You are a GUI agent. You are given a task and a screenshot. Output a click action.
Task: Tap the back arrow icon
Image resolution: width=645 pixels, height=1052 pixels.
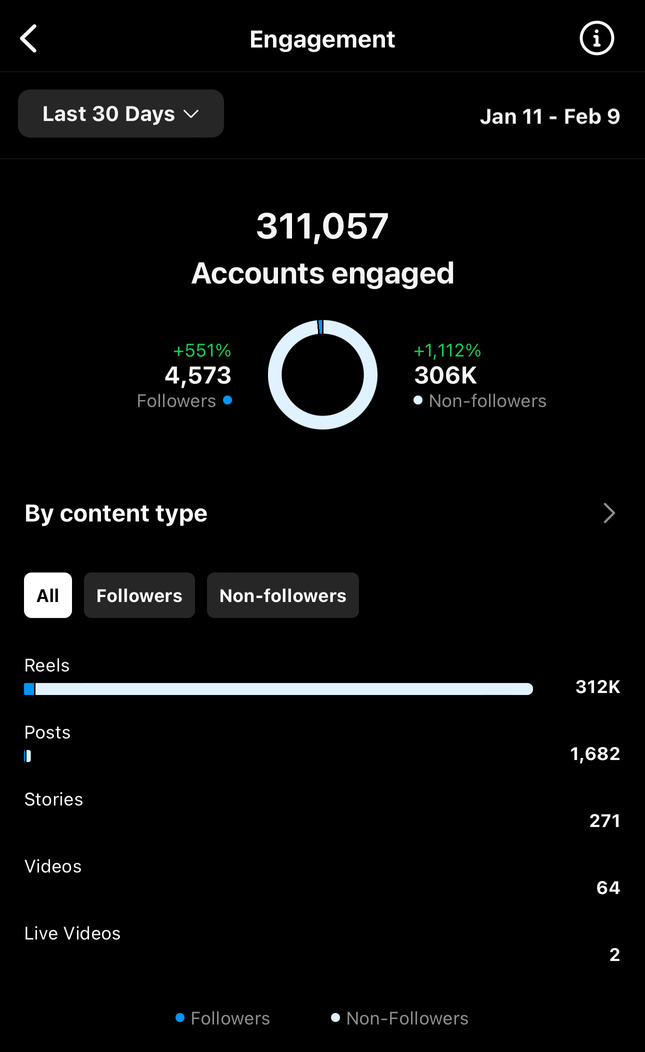[x=29, y=39]
